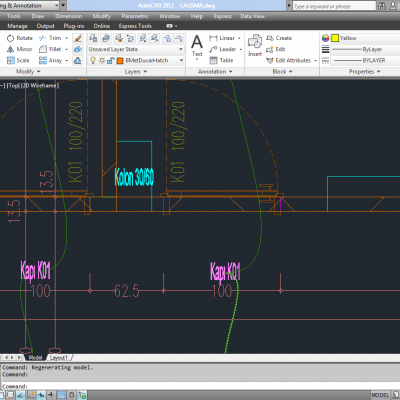Click the third Layers panel tool icon
Image resolution: width=400 pixels, height=400 pixels.
(x=119, y=38)
